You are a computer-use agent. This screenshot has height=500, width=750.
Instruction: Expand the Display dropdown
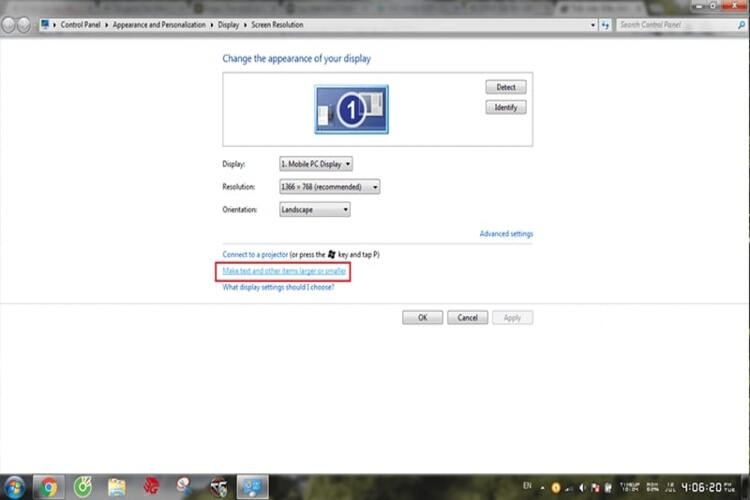pos(316,164)
